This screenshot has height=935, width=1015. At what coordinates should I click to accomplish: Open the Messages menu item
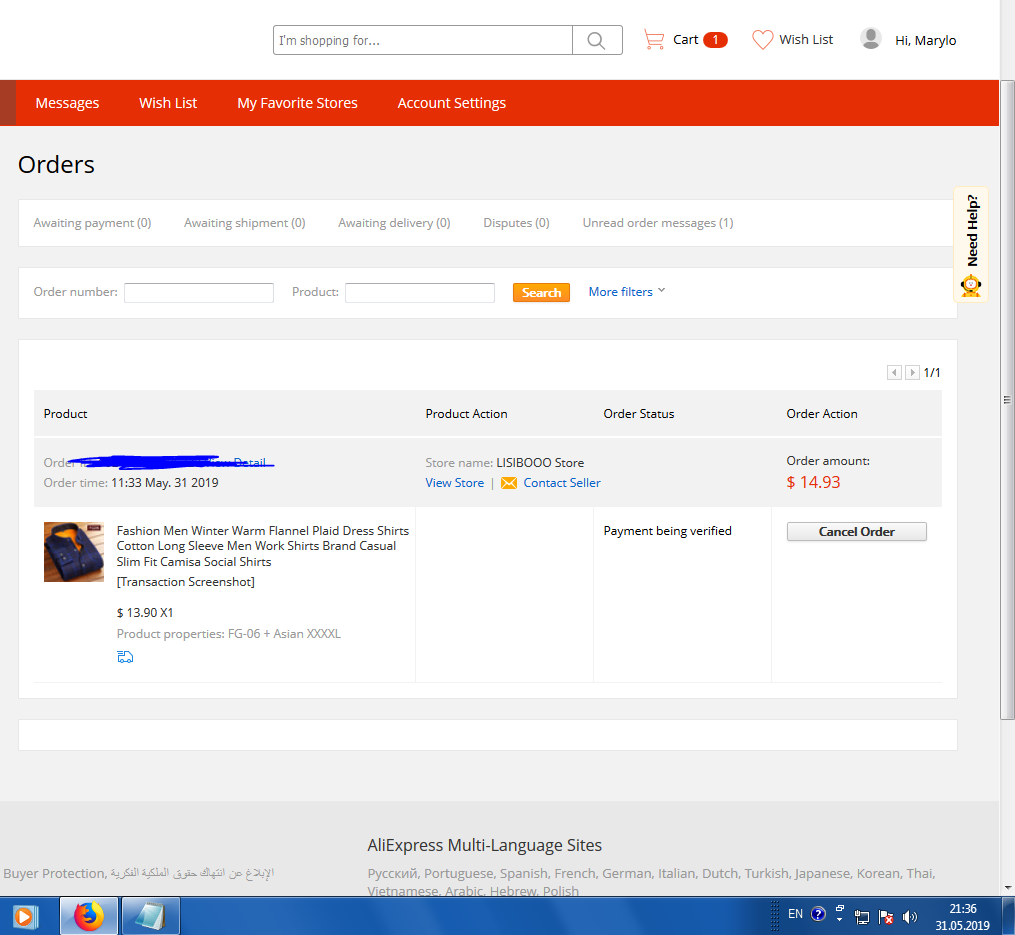(x=67, y=103)
